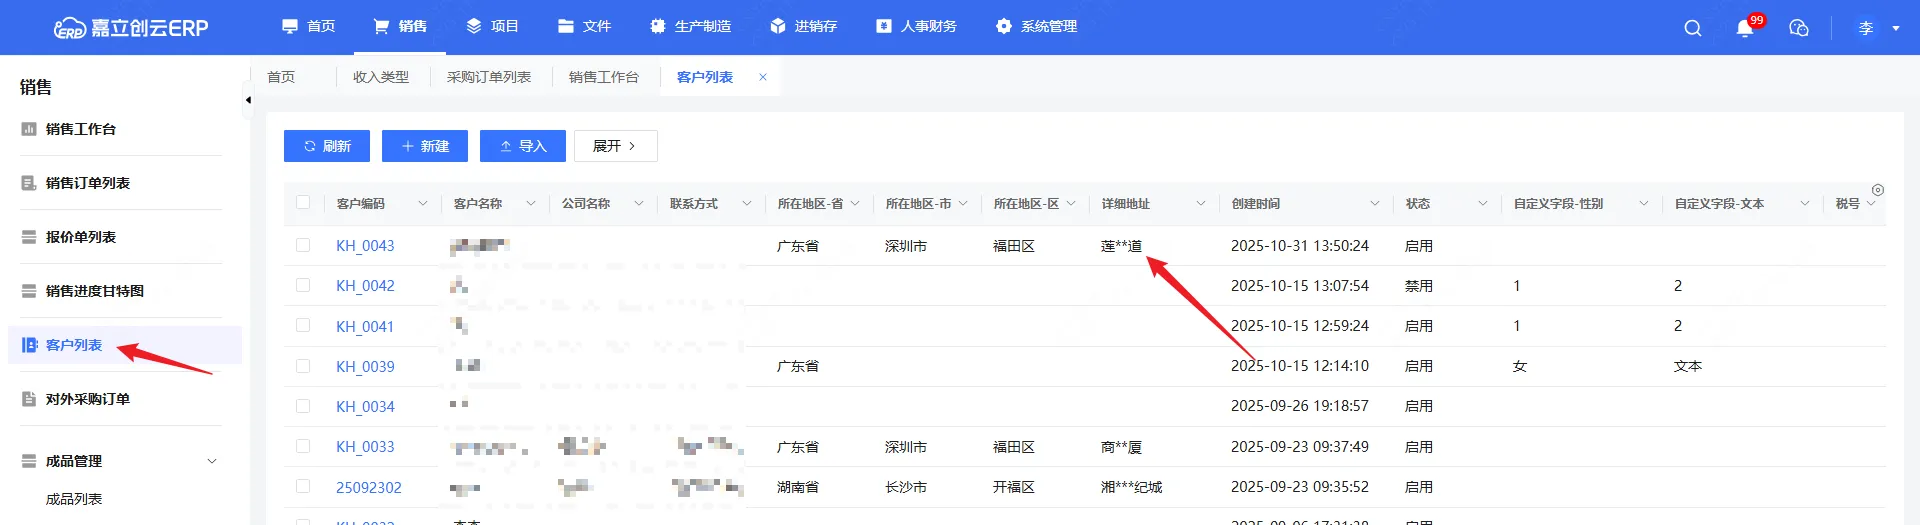Image resolution: width=1920 pixels, height=525 pixels.
Task: Open 销售工作台 in the sidebar
Action: point(80,129)
